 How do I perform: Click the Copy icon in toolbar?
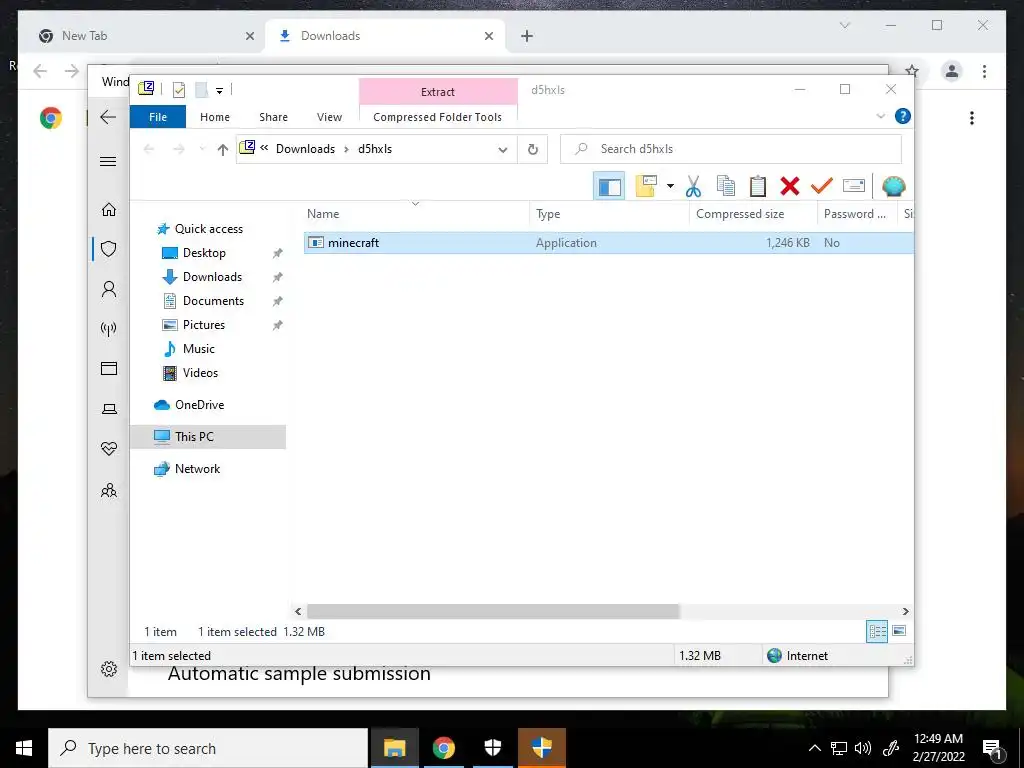coord(726,187)
